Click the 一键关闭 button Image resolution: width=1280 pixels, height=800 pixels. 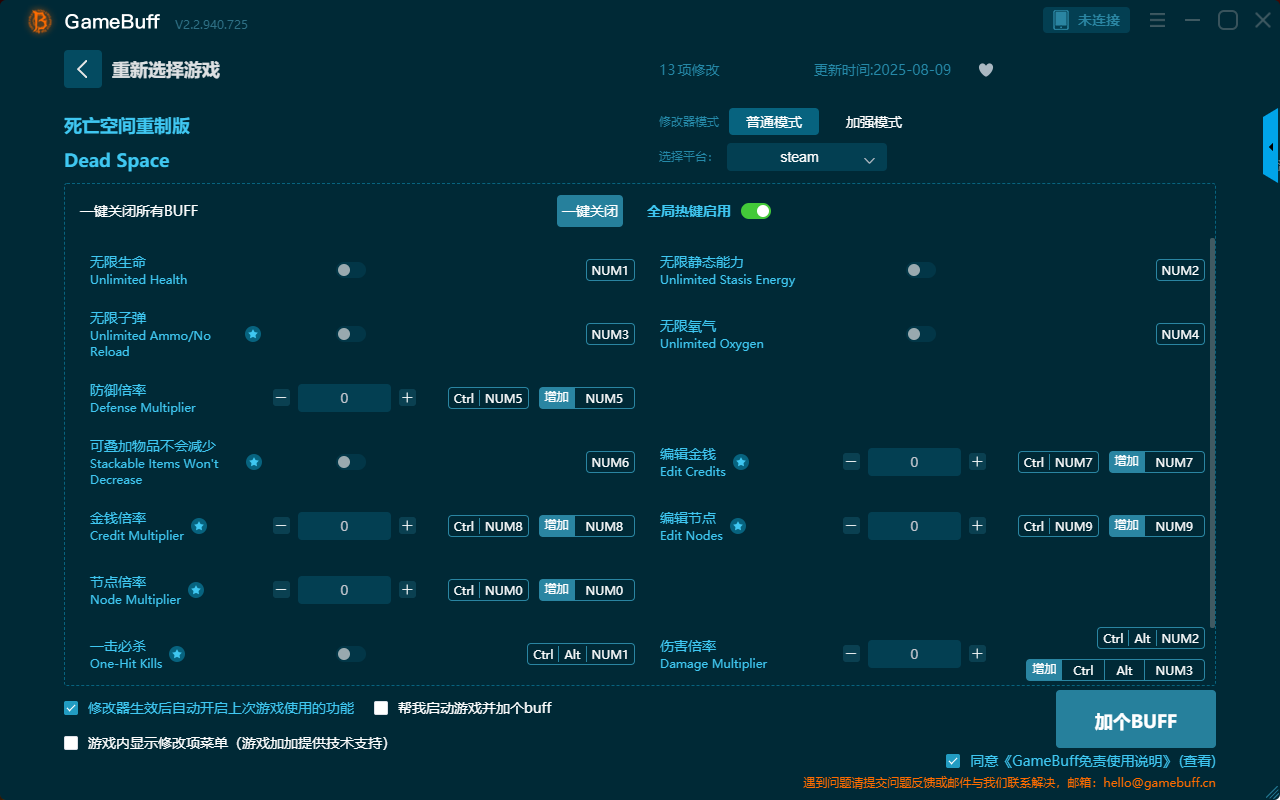pos(590,211)
